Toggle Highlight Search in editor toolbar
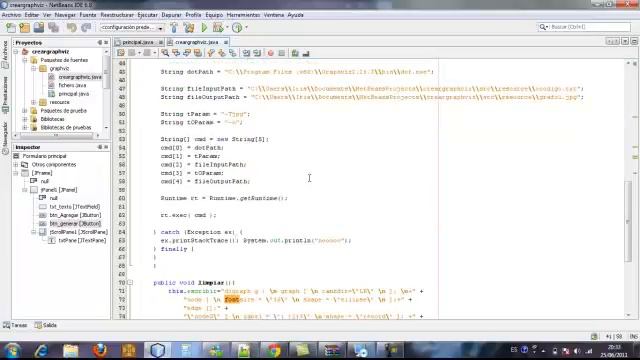Image resolution: width=640 pixels, height=360 pixels. [x=198, y=53]
